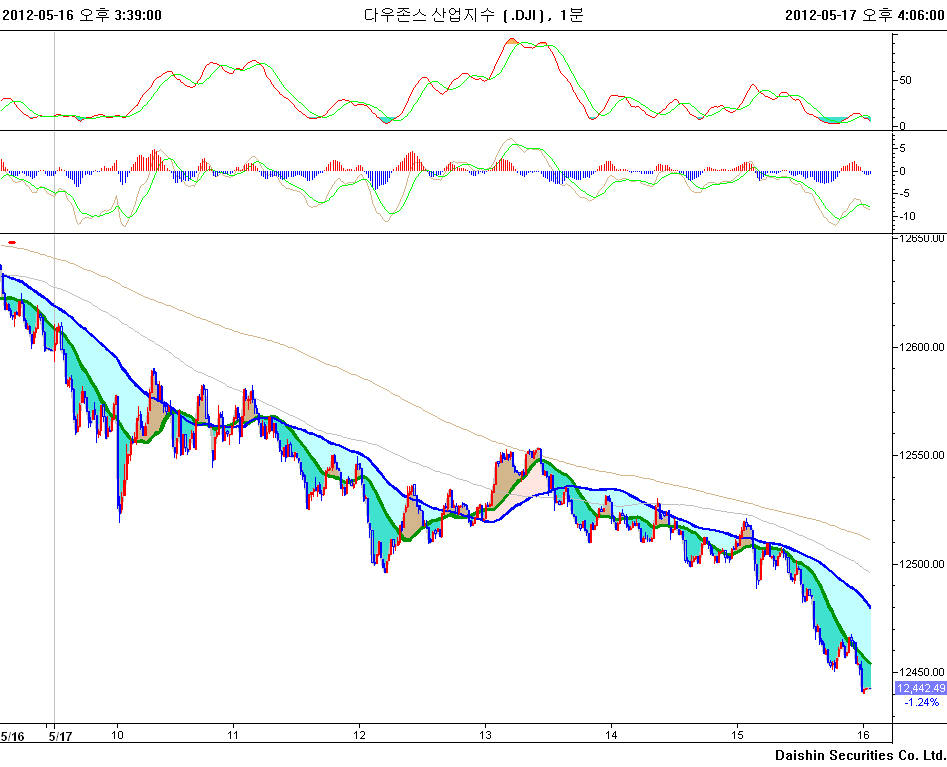This screenshot has width=947, height=767.
Task: Select the chart title with (.DJI)
Action: pyautogui.click(x=473, y=14)
